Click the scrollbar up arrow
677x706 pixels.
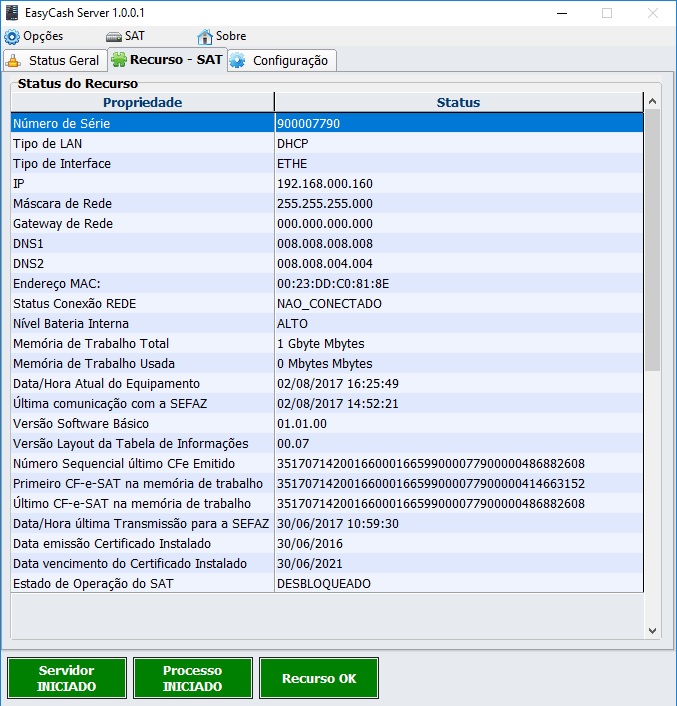coord(652,101)
